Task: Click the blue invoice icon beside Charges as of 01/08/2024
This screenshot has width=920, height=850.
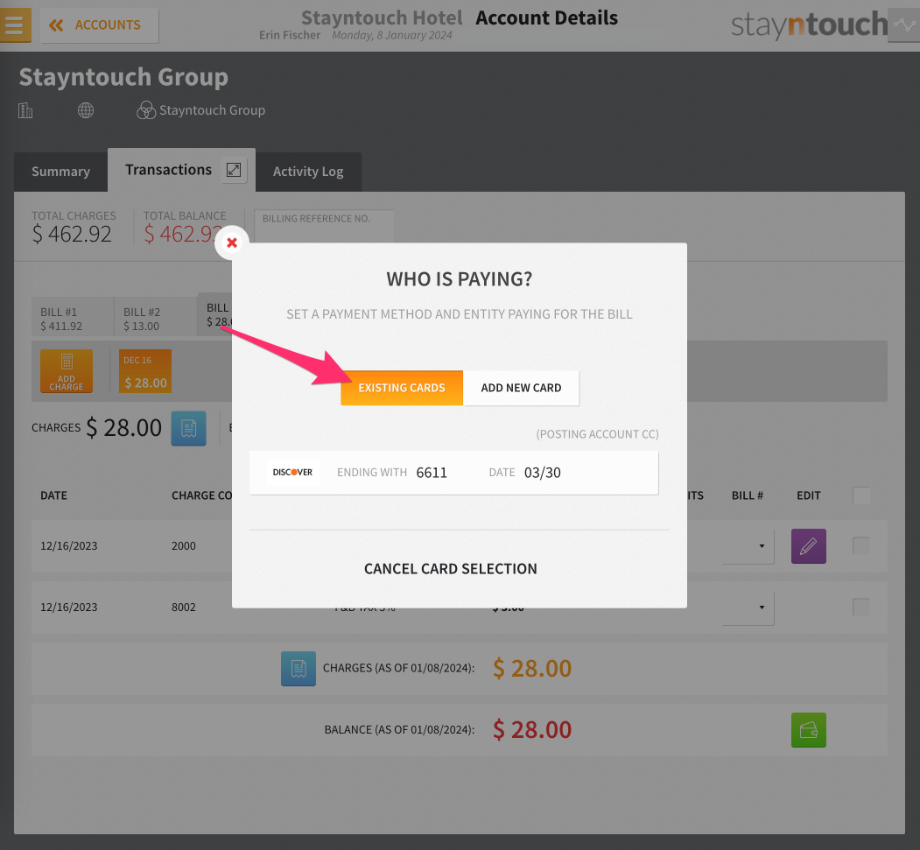Action: pyautogui.click(x=298, y=668)
